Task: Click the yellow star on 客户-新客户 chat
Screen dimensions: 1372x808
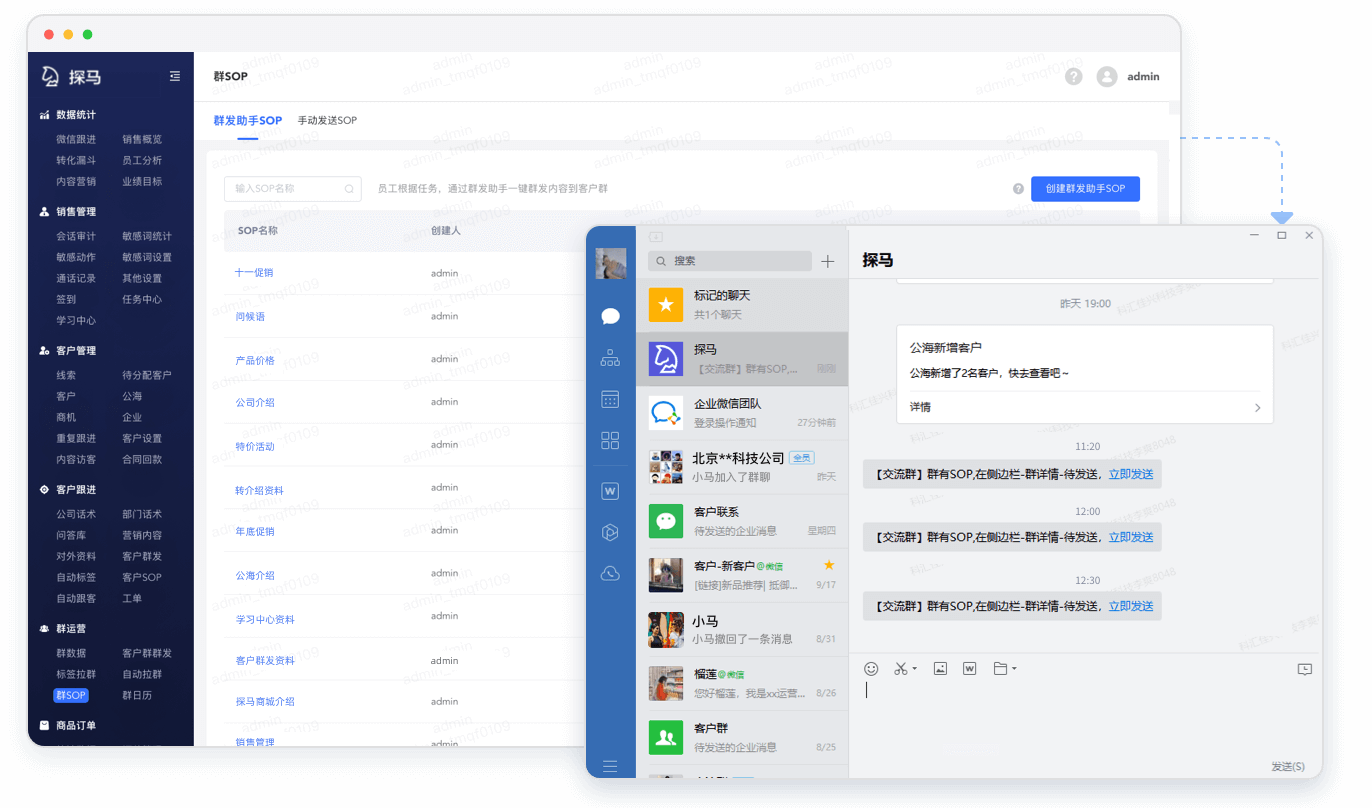Action: coord(828,565)
